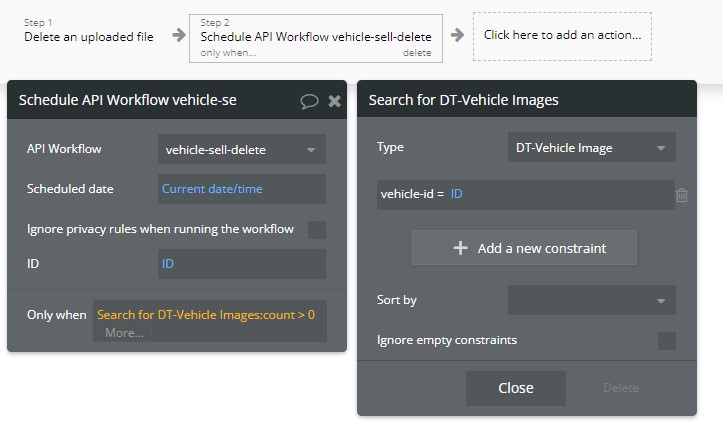723x428 pixels.
Task: Click the arrow after Step 2
Action: coord(457,35)
